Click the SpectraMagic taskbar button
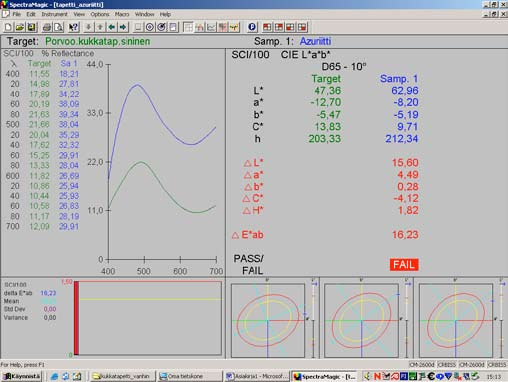The width and height of the screenshot is (508, 382). [325, 376]
